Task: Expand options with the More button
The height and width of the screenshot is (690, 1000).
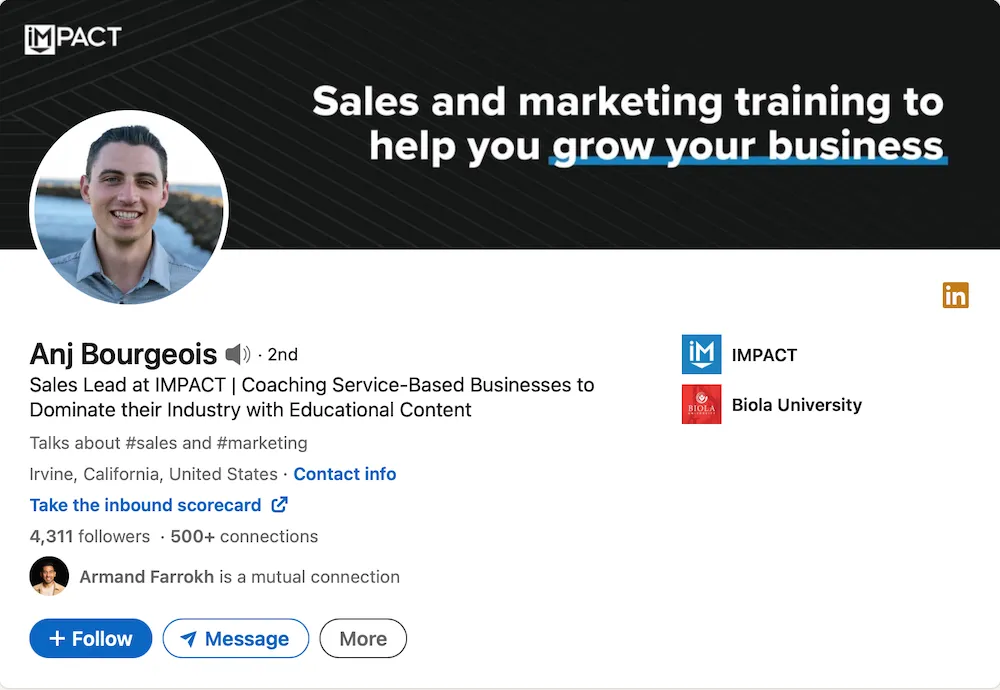Action: point(363,638)
